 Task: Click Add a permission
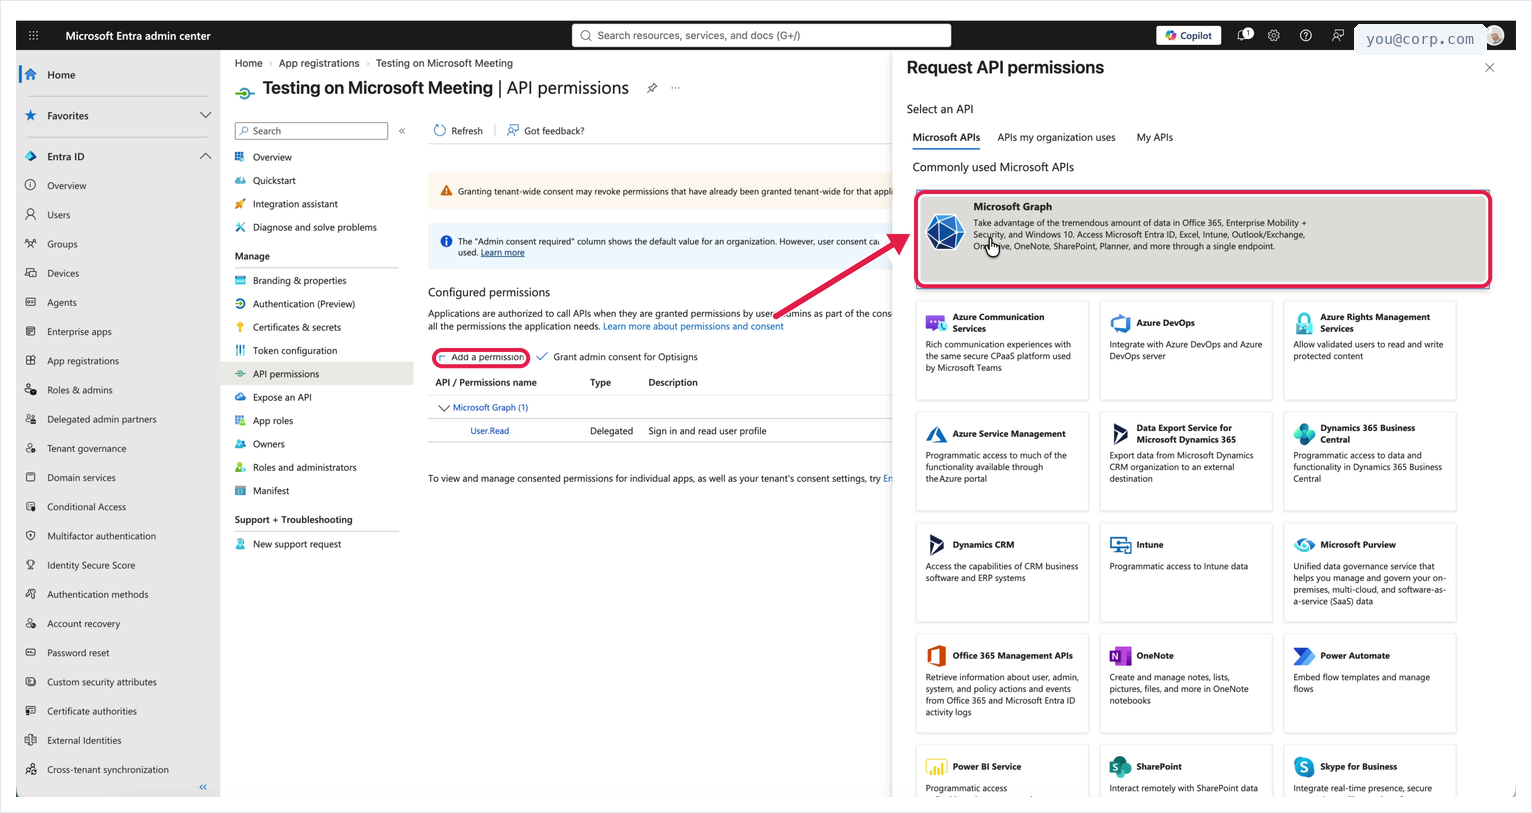click(481, 357)
